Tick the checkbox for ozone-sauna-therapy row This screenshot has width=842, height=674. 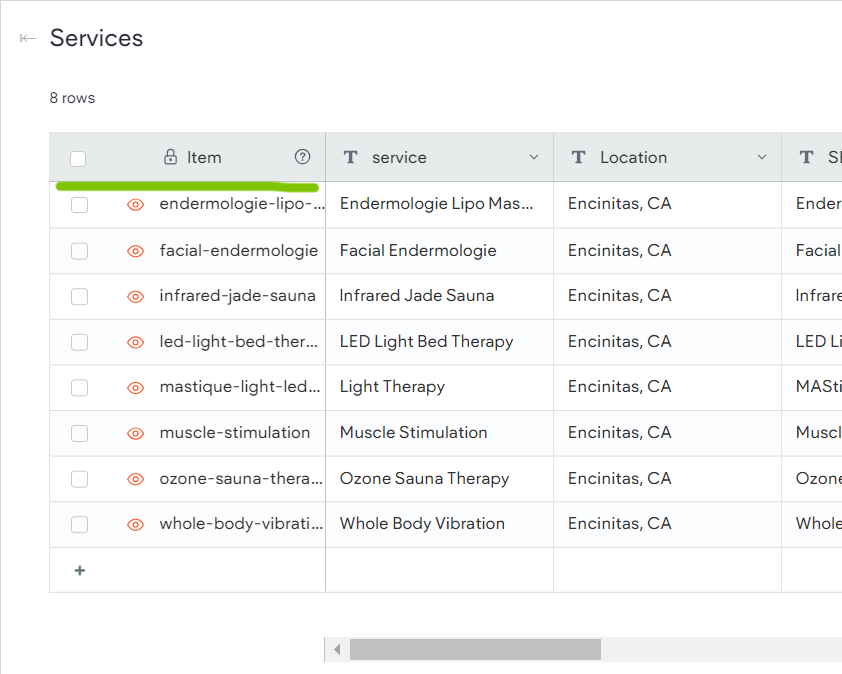tap(79, 479)
